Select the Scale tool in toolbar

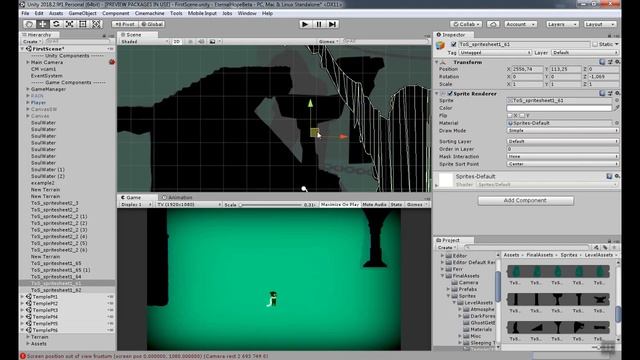(x=69, y=24)
